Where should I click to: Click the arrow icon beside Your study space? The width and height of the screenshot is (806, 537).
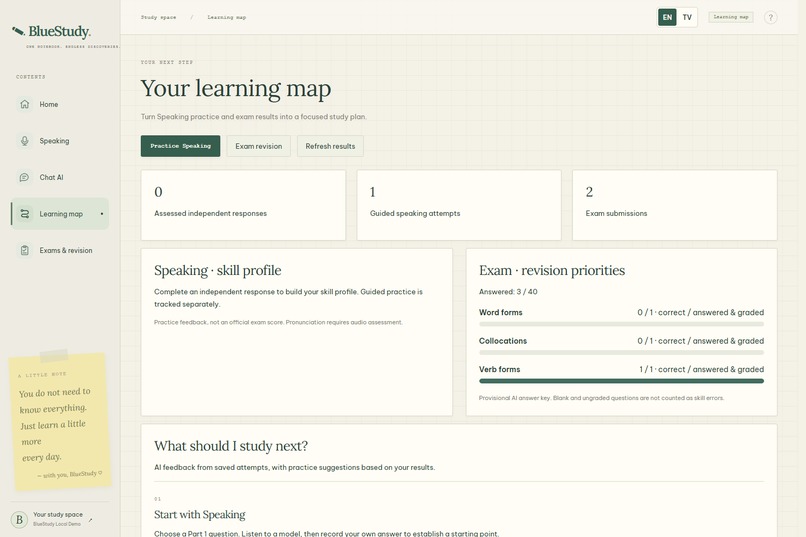point(90,520)
